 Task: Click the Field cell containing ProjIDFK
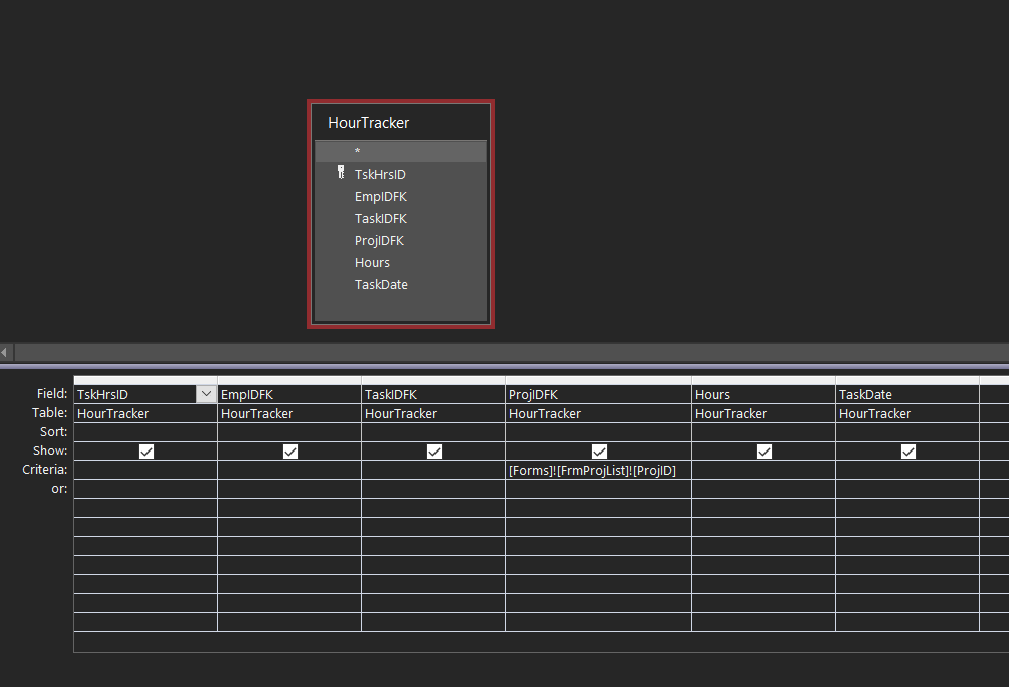598,394
